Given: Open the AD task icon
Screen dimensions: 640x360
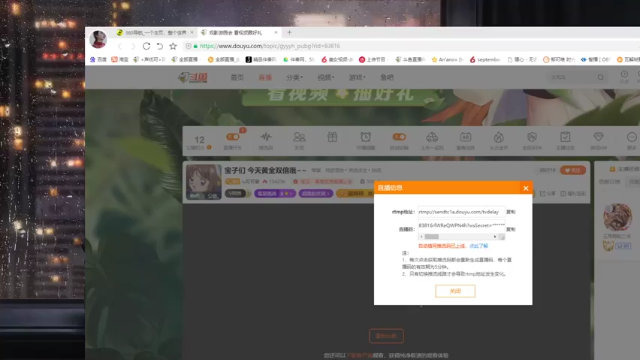Looking at the screenshot, I should [x=465, y=137].
